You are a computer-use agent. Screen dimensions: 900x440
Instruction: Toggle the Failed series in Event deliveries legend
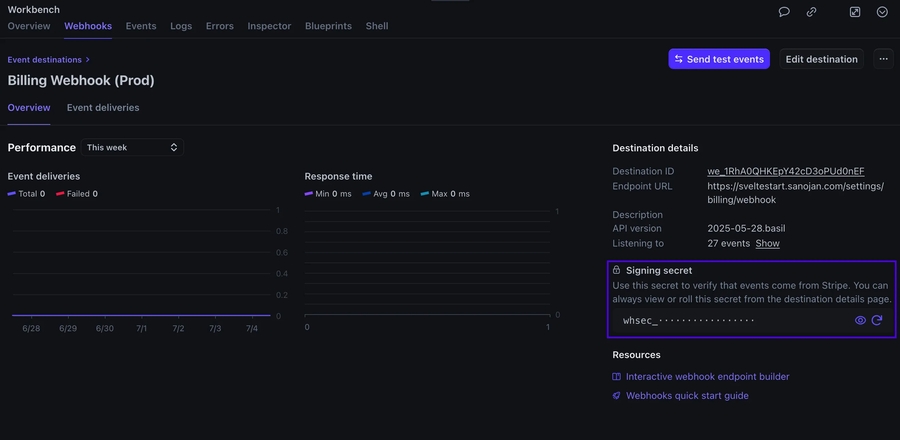click(76, 194)
